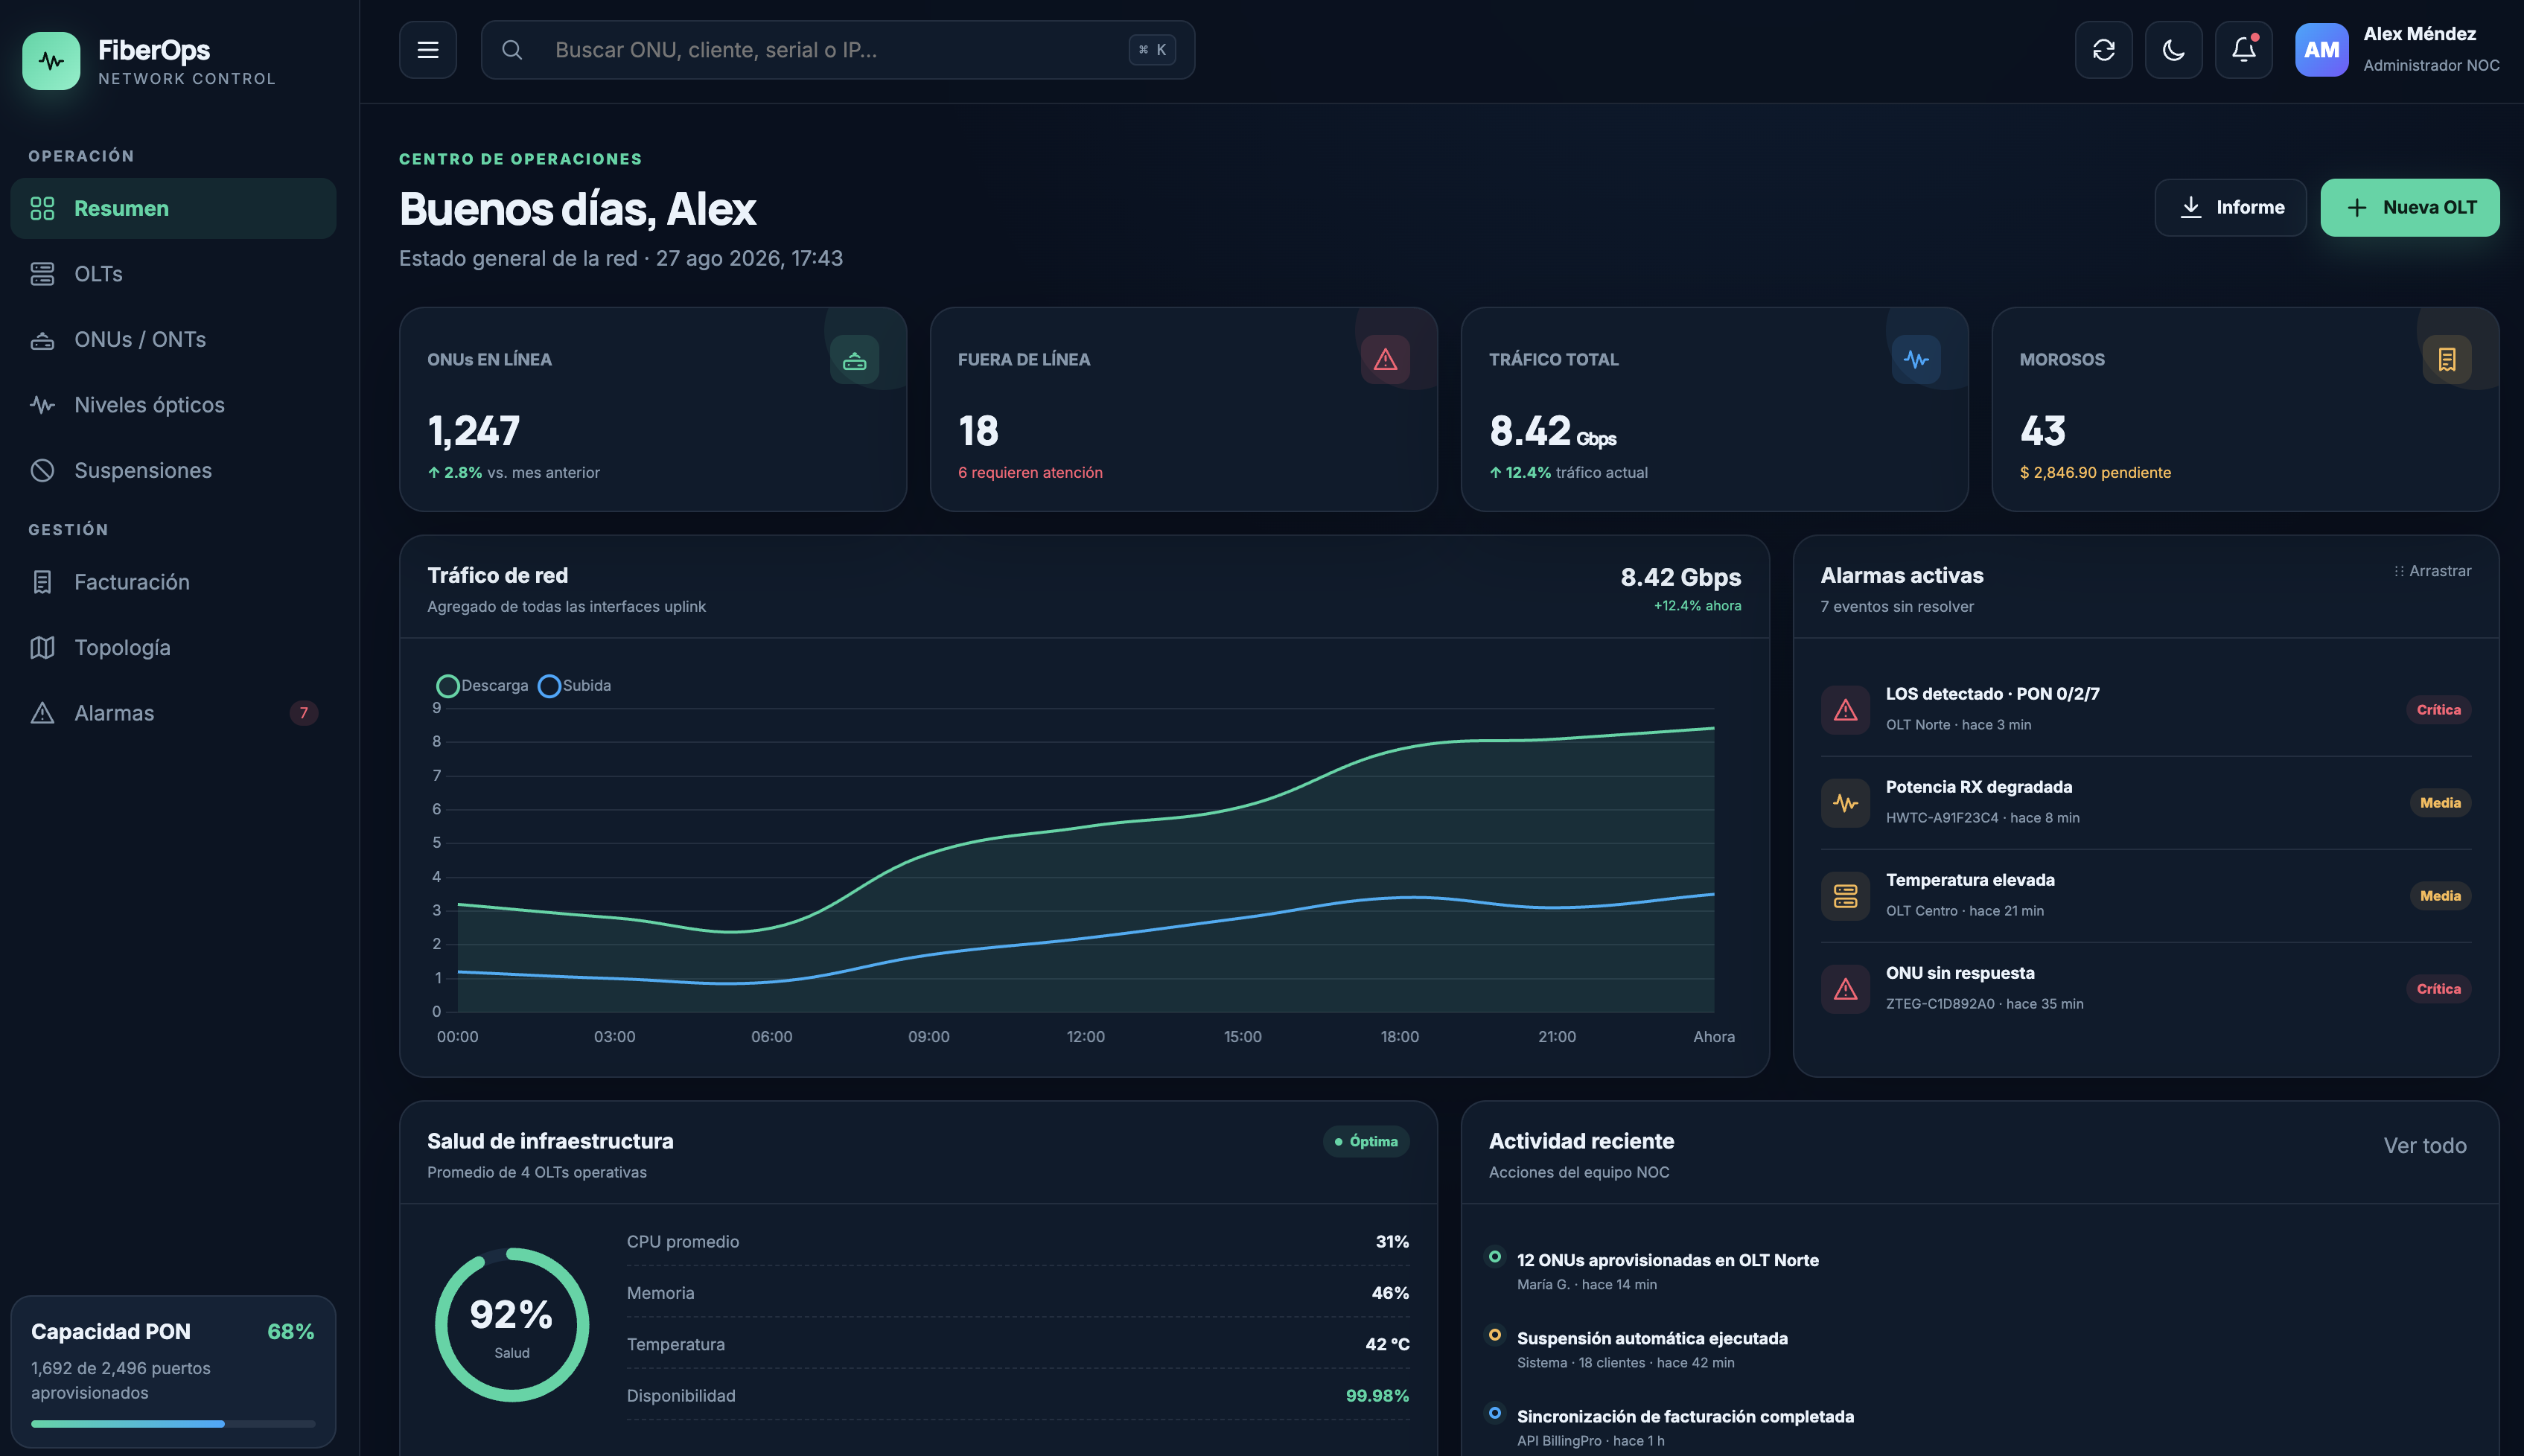2524x1456 pixels.
Task: Focus the Buscar ONU search field
Action: 838,50
